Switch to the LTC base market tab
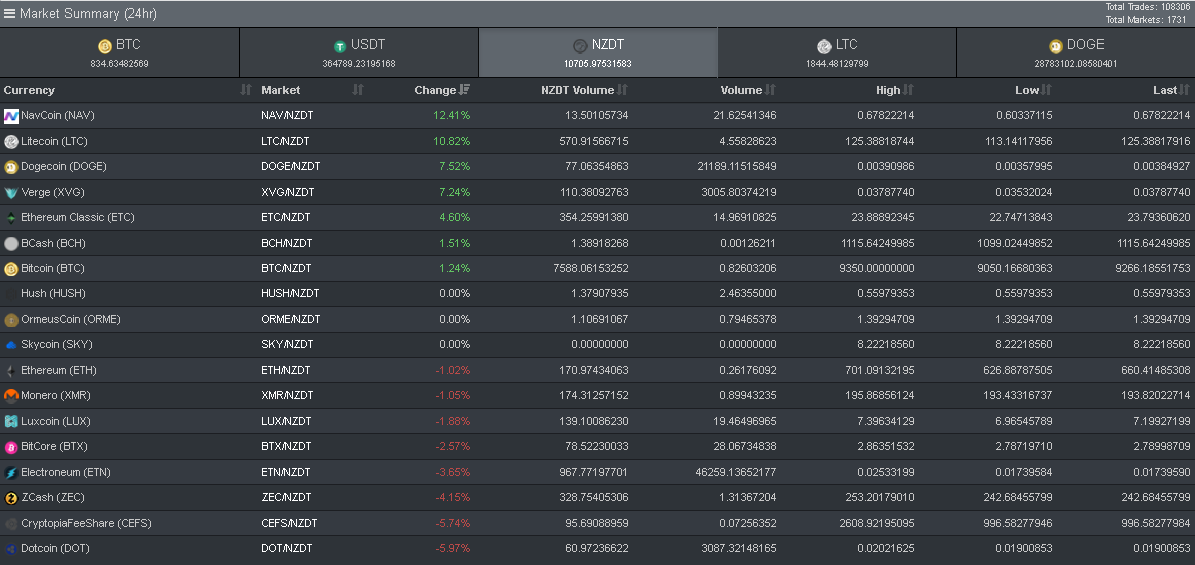The image size is (1195, 565). pyautogui.click(x=837, y=53)
